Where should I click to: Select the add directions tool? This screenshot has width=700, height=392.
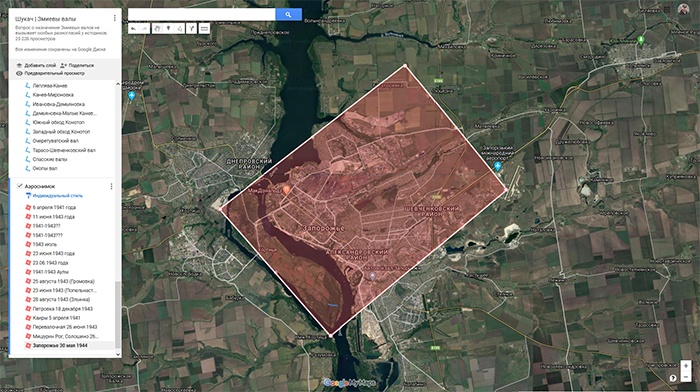191,29
